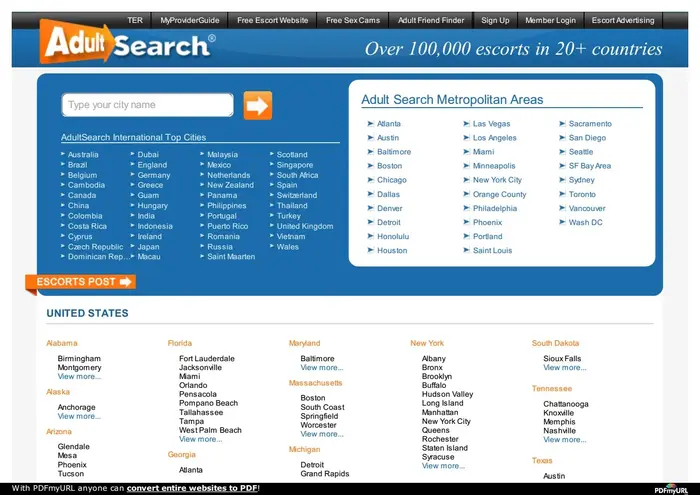
Task: Open Birmingham under Alabama
Action: click(x=79, y=358)
